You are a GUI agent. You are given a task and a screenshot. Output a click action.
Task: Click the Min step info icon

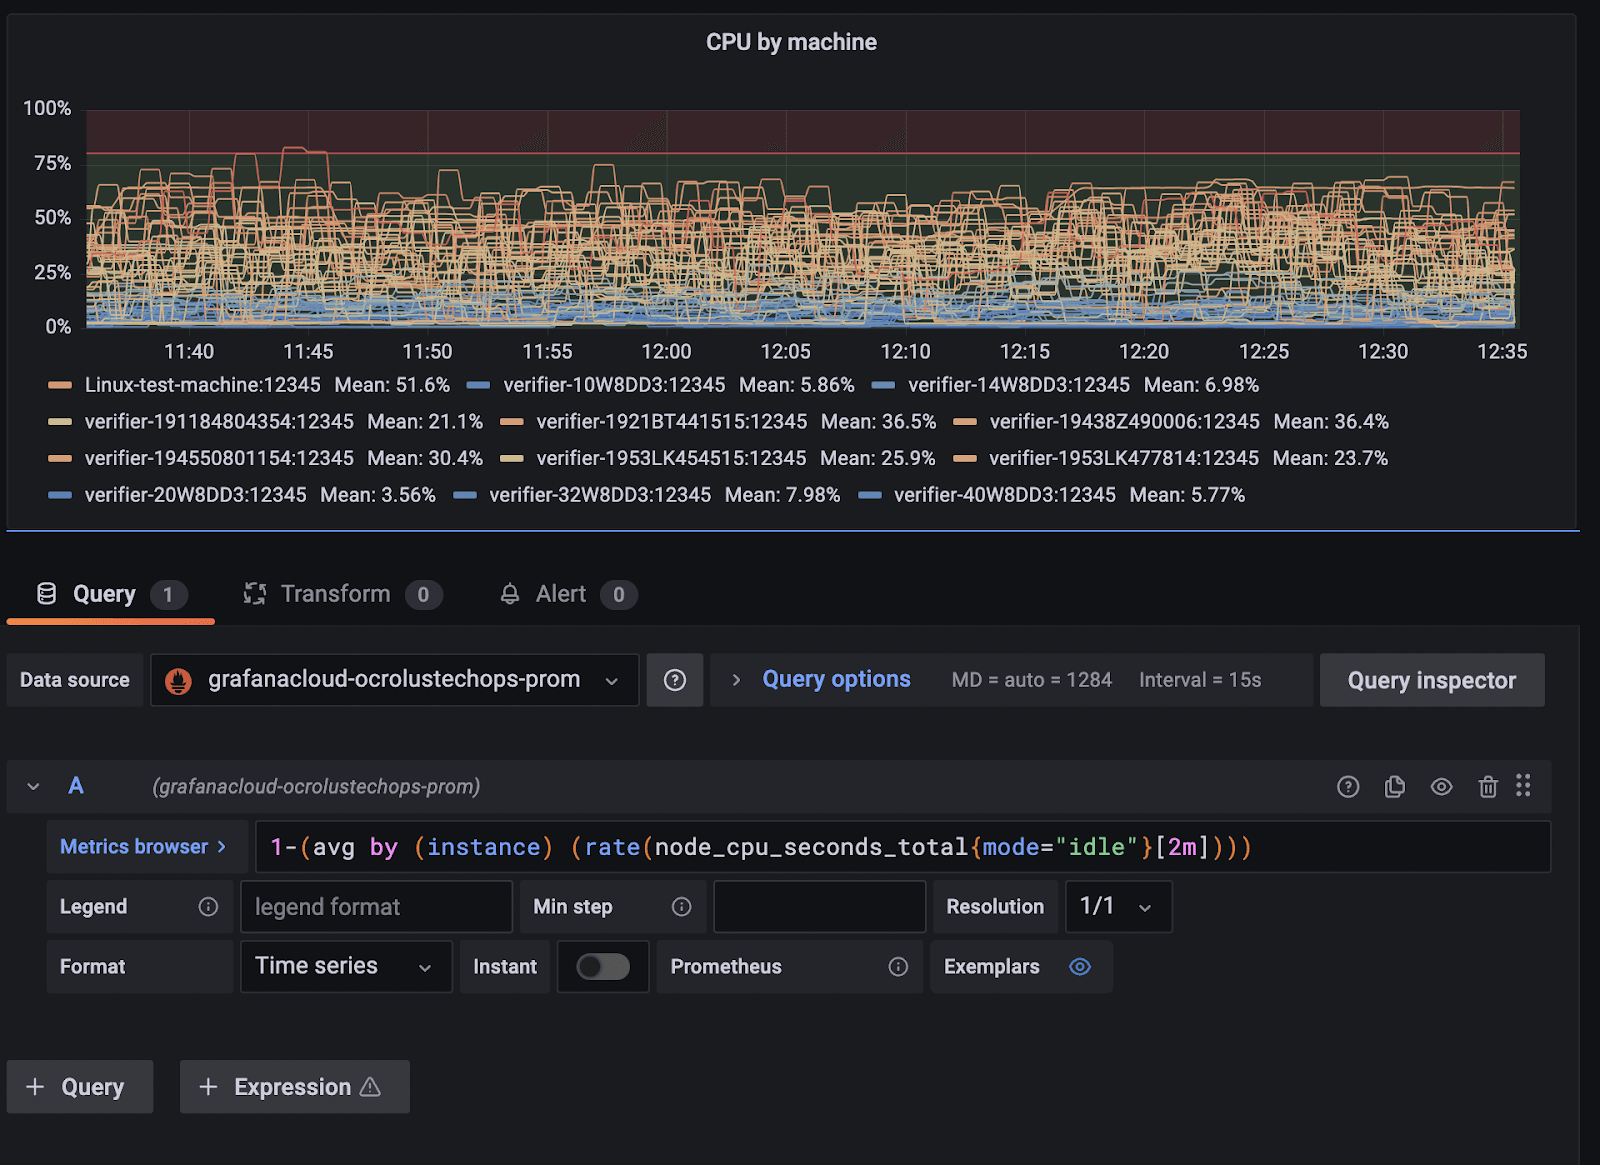pyautogui.click(x=682, y=907)
